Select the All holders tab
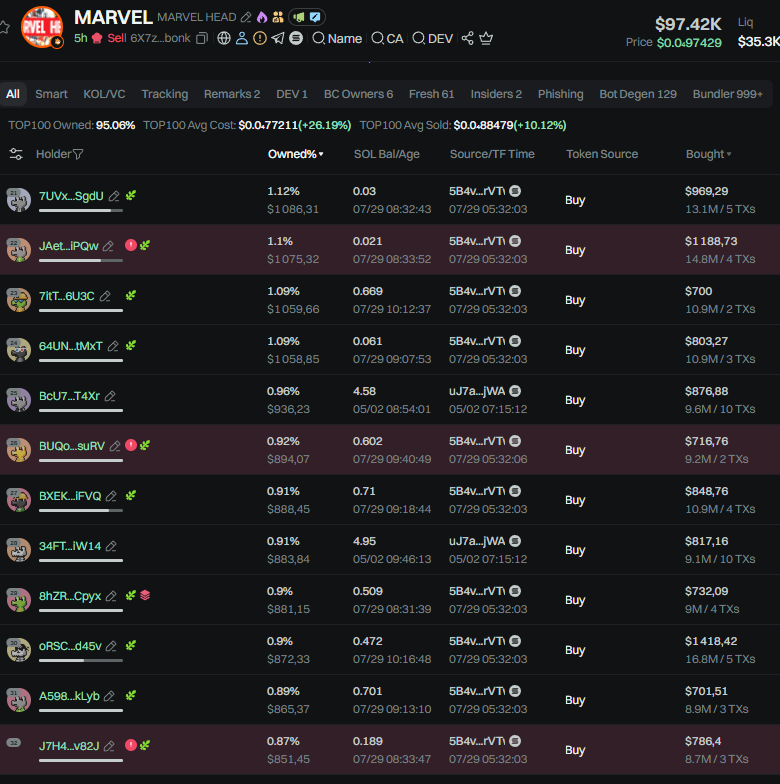 (x=13, y=94)
